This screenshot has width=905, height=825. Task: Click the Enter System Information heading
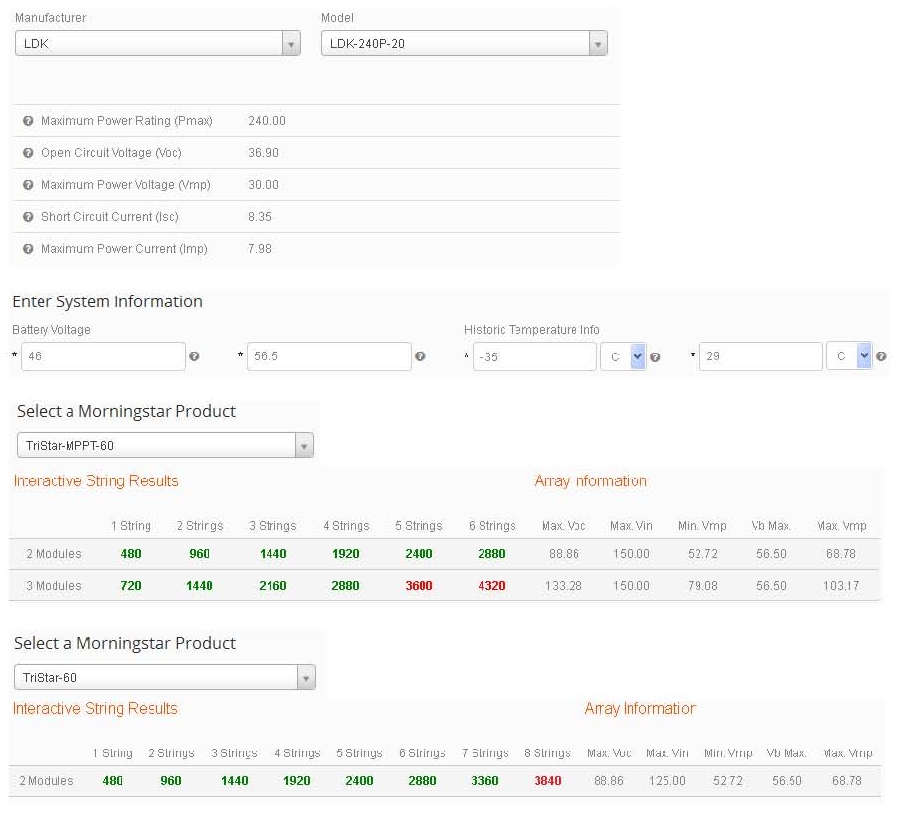(107, 301)
